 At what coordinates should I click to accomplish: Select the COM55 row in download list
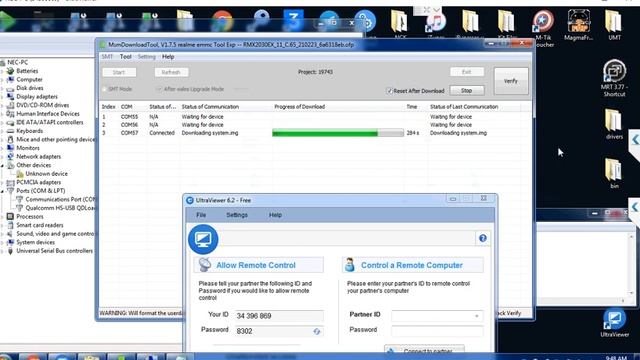pyautogui.click(x=315, y=117)
